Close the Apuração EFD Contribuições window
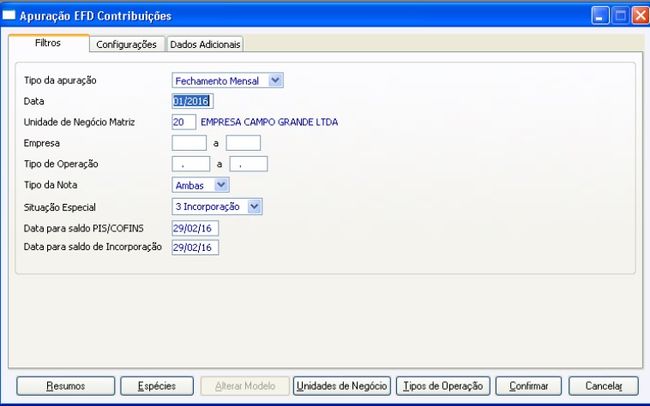 (640, 16)
